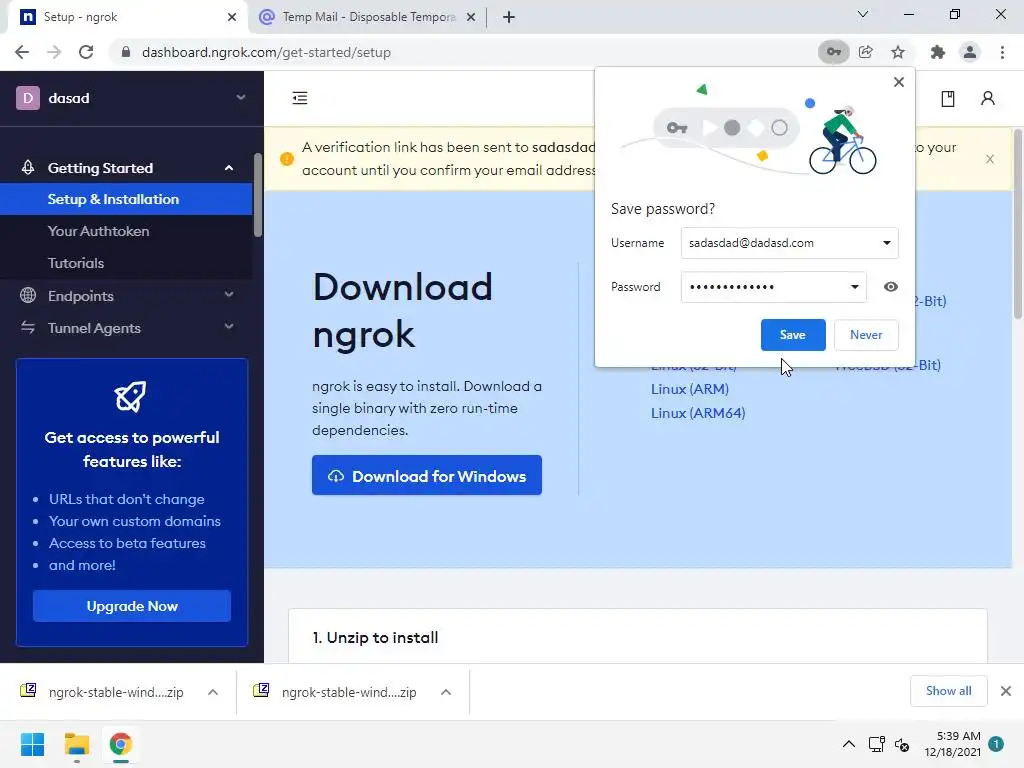1024x768 pixels.
Task: Click the address bar URL
Action: [266, 52]
